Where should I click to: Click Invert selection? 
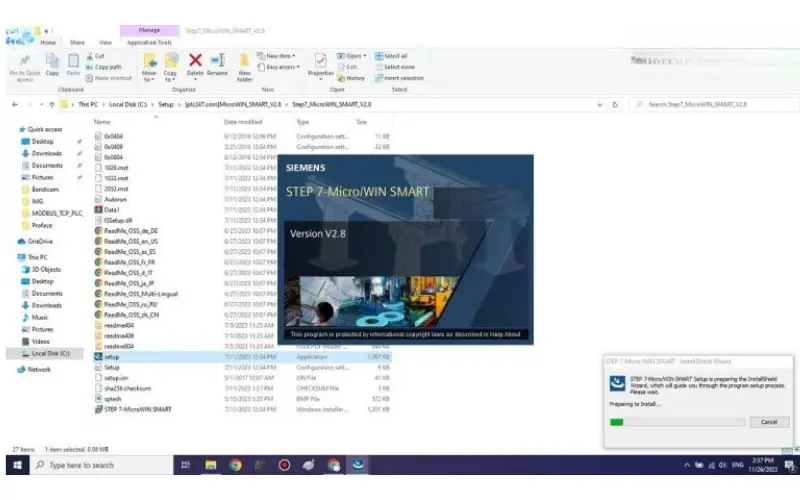pos(399,78)
